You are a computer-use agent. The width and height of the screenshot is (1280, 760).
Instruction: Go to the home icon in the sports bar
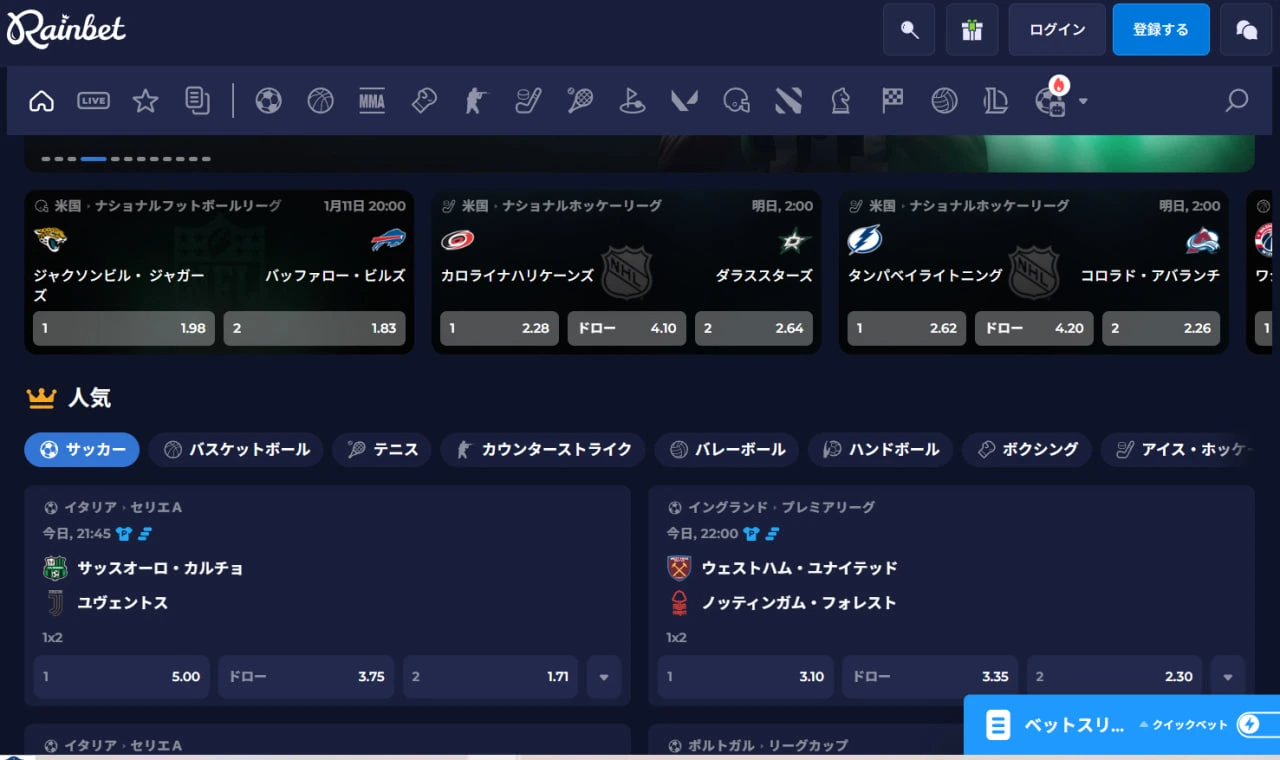tap(41, 100)
